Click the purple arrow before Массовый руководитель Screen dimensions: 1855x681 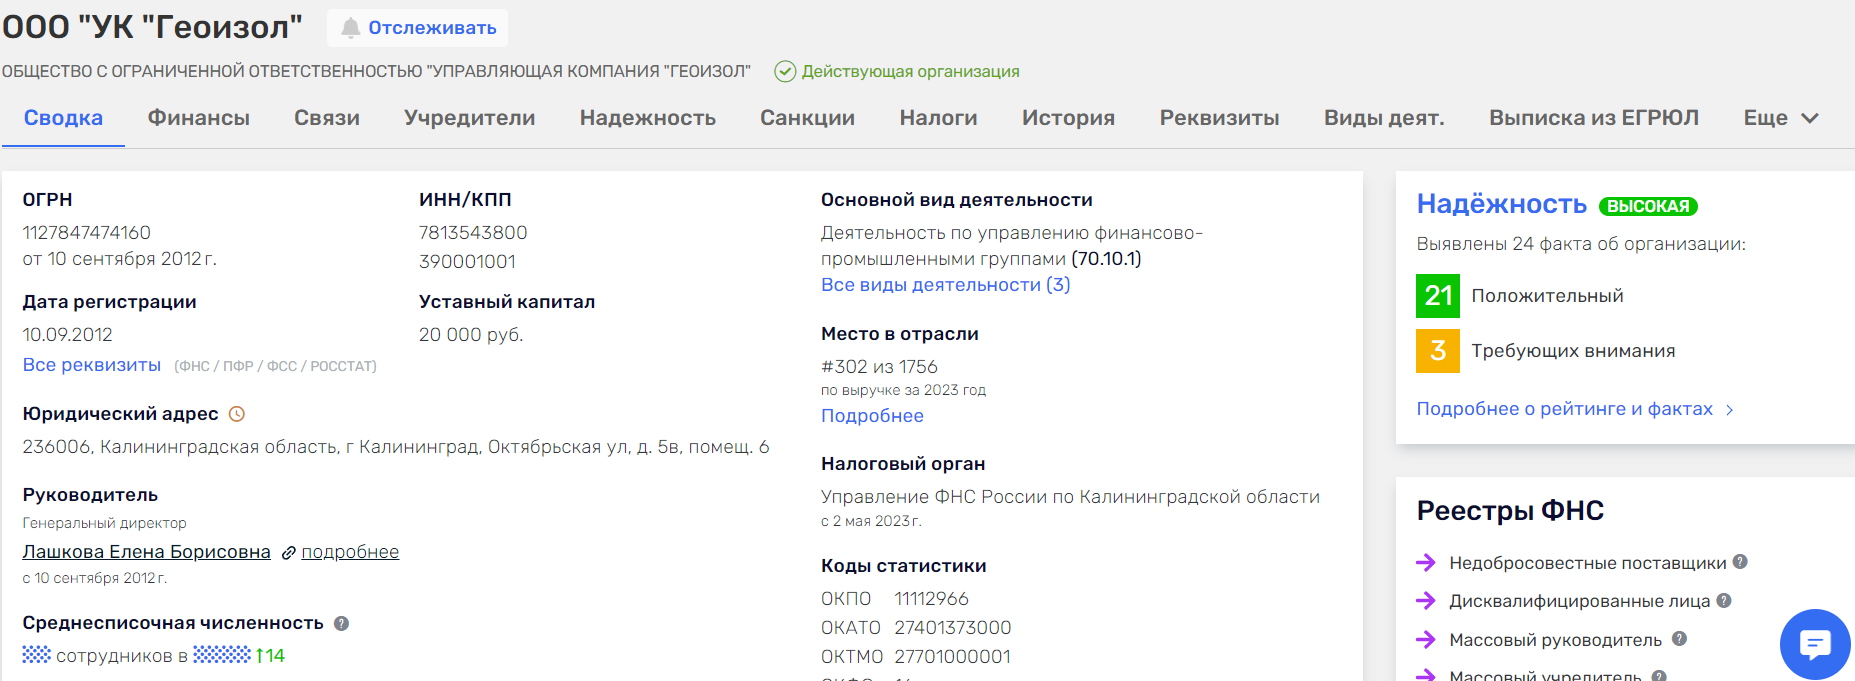(x=1426, y=639)
